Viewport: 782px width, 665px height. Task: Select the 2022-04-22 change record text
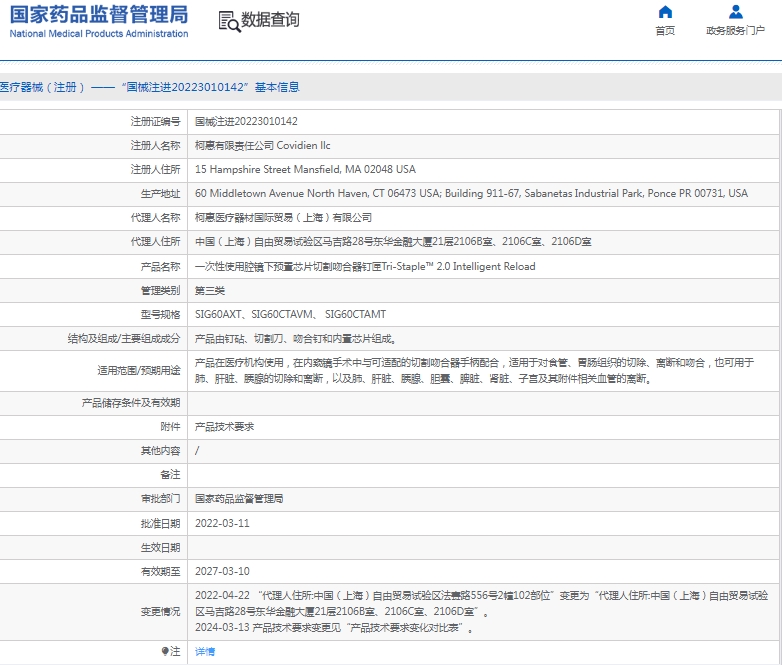tap(481, 603)
